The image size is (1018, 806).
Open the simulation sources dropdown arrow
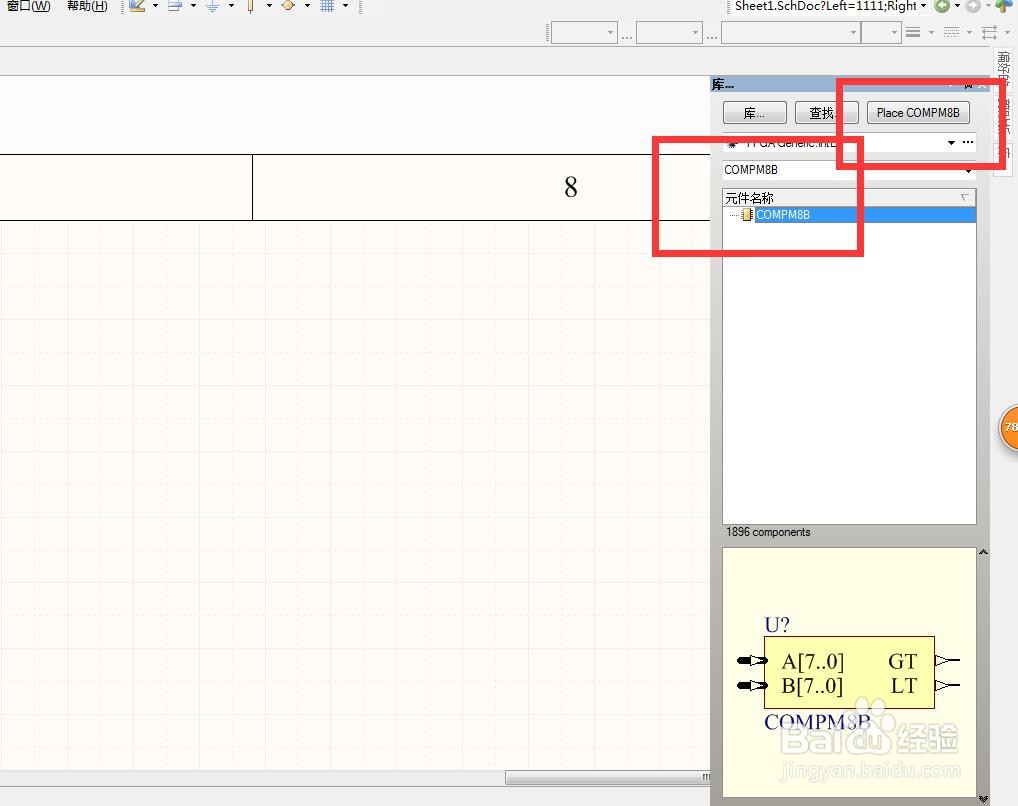point(307,6)
